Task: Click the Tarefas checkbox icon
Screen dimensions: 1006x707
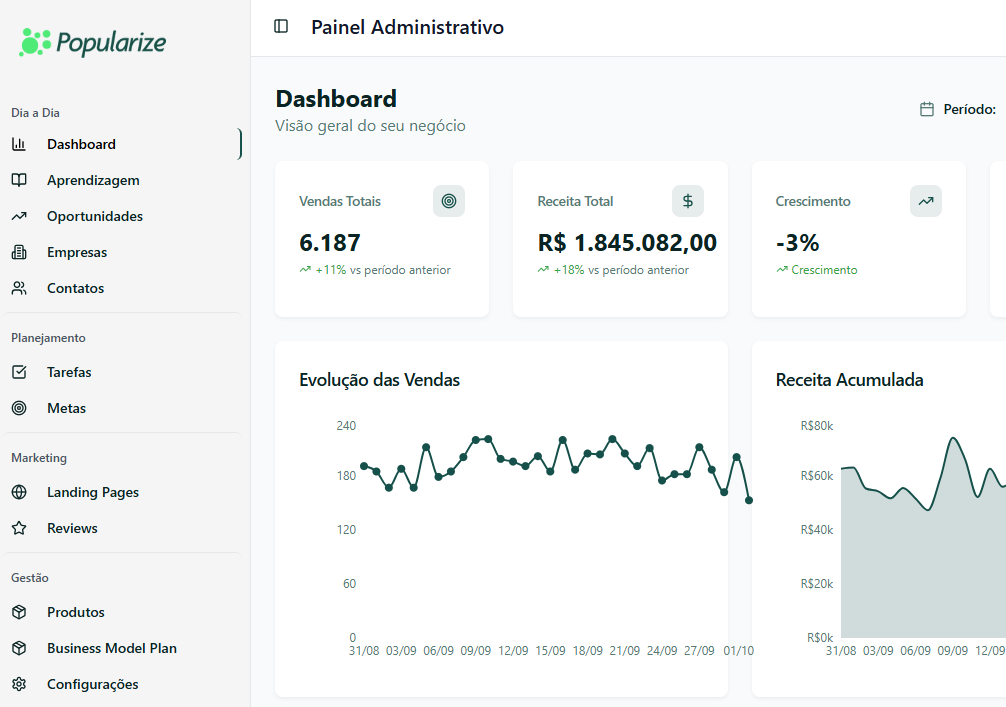Action: [x=22, y=371]
